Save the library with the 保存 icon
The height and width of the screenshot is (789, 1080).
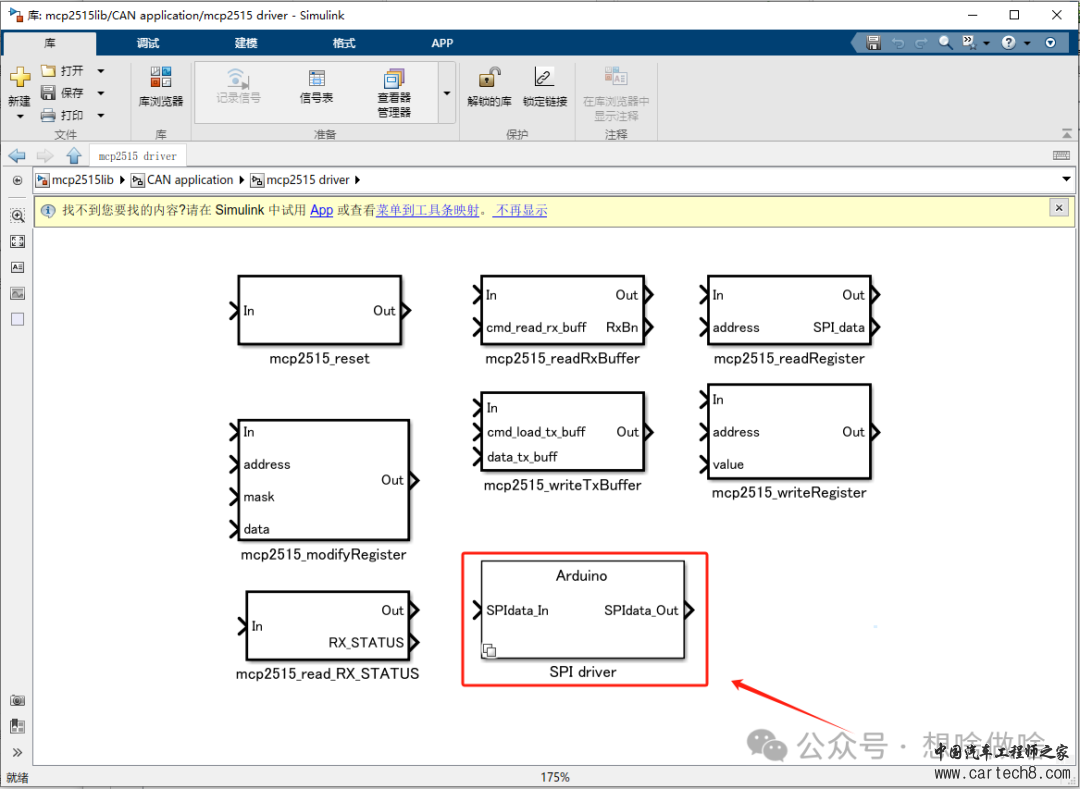(x=48, y=92)
